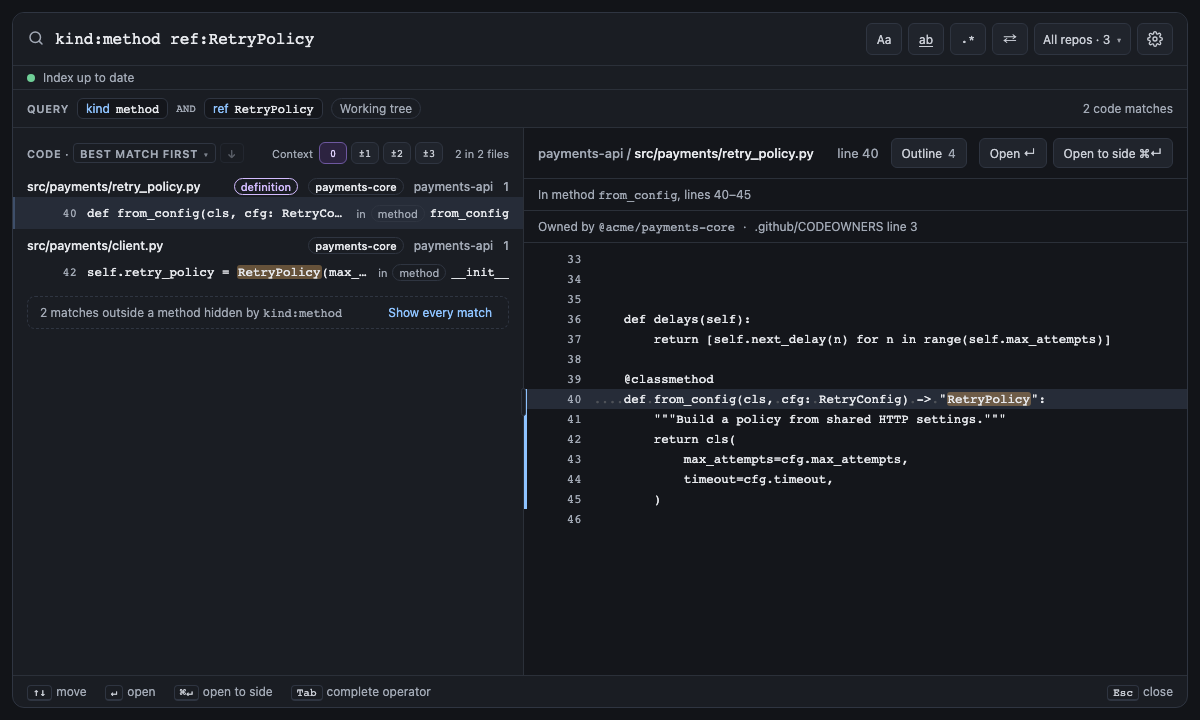This screenshot has width=1200, height=720.
Task: Click the In method from_config, lines 40–45 label
Action: pos(644,195)
